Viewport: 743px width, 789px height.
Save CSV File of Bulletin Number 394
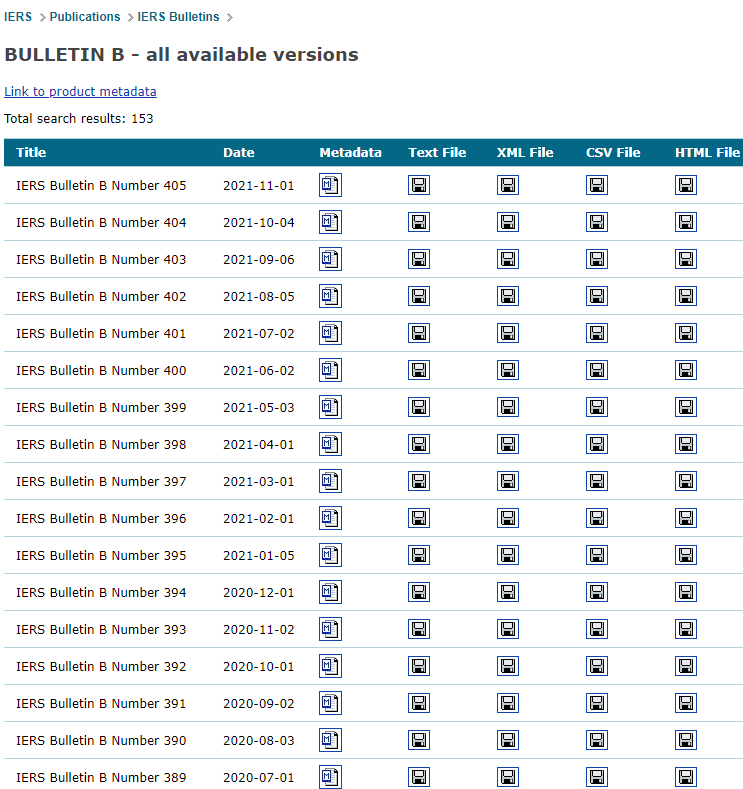(x=597, y=592)
